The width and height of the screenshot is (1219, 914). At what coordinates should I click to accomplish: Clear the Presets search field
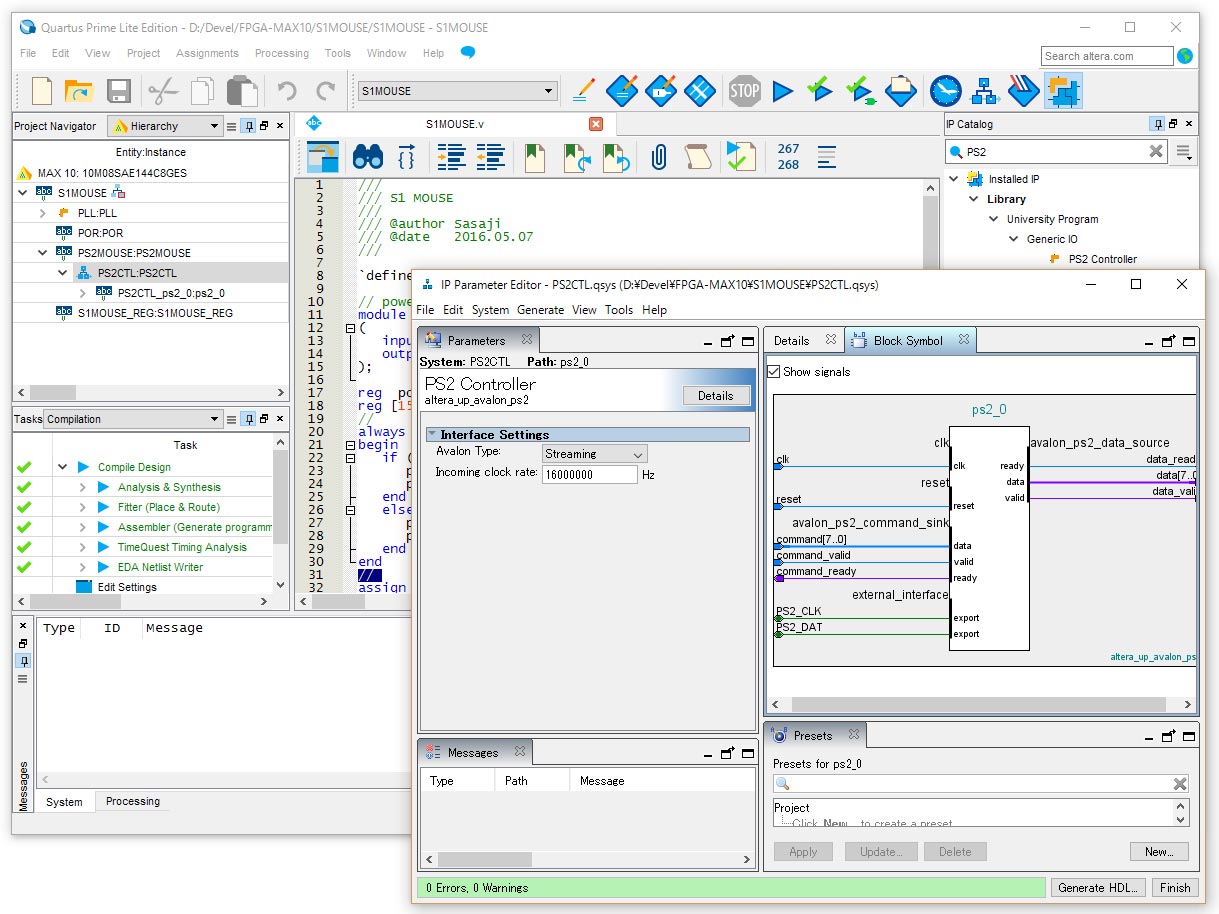click(1180, 784)
